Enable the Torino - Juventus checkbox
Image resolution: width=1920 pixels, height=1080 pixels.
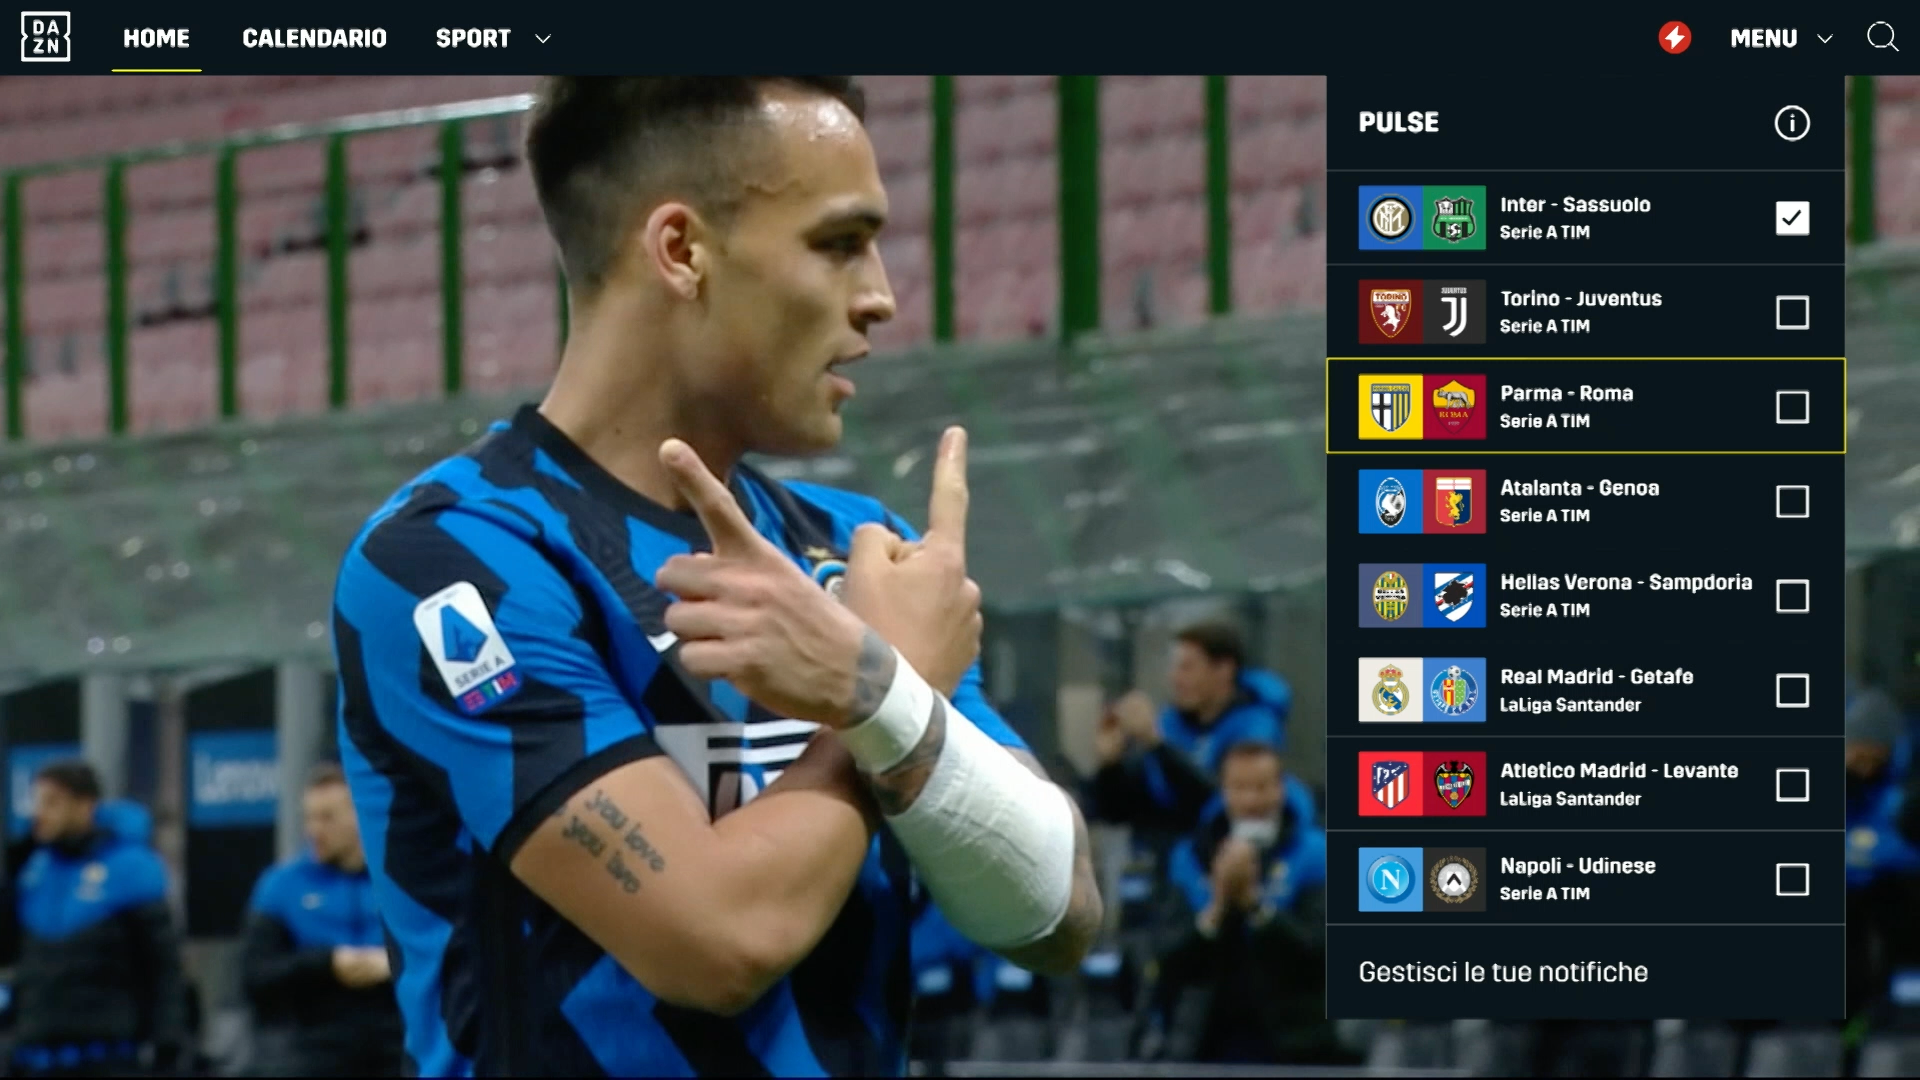pyautogui.click(x=1792, y=312)
